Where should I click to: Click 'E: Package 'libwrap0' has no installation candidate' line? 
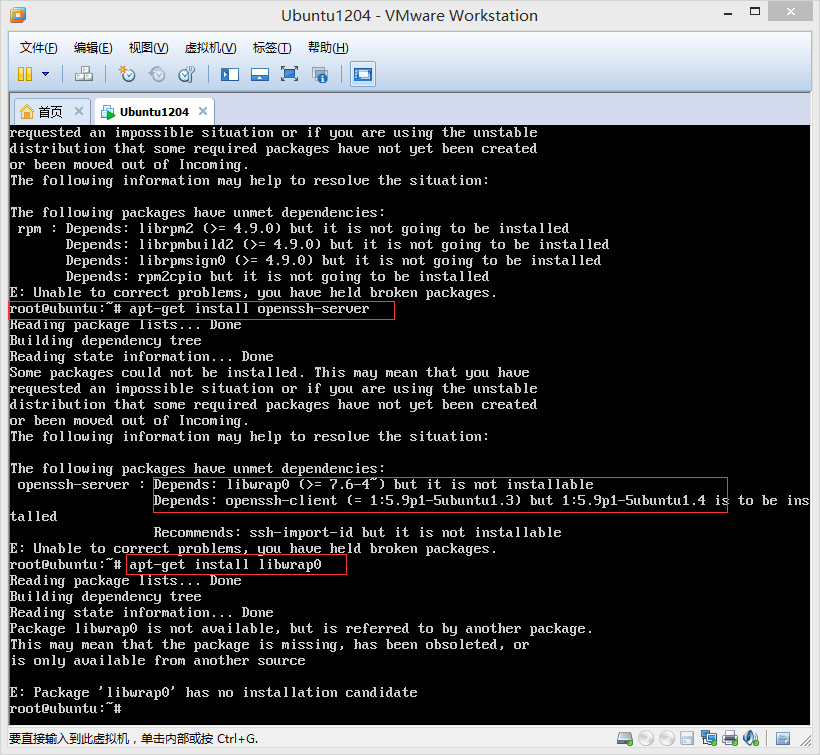213,693
